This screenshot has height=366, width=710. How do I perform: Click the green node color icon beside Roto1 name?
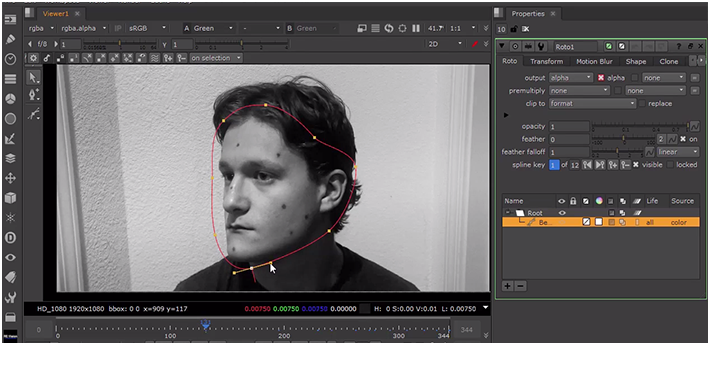pos(609,46)
